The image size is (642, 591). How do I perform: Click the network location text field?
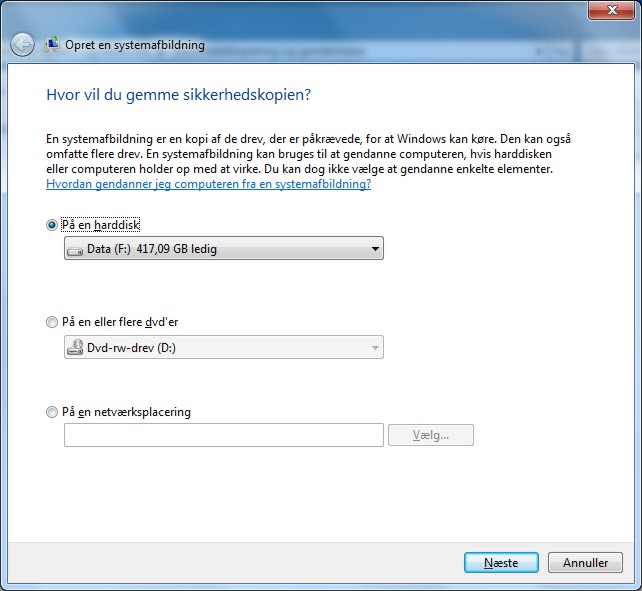click(x=224, y=435)
